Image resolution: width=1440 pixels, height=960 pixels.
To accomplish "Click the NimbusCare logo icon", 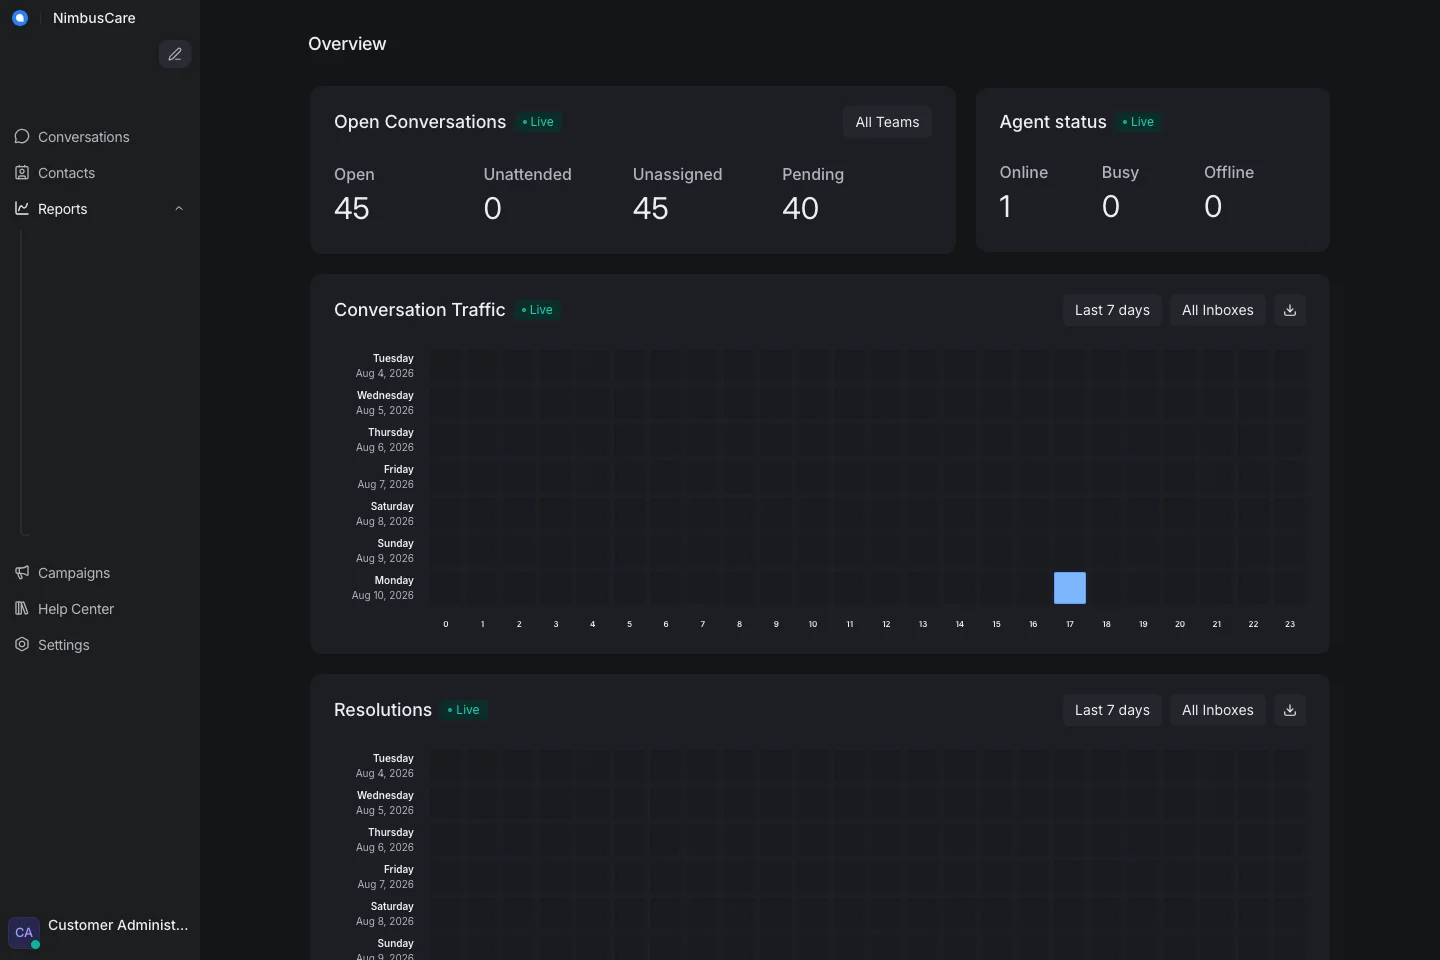I will [20, 18].
